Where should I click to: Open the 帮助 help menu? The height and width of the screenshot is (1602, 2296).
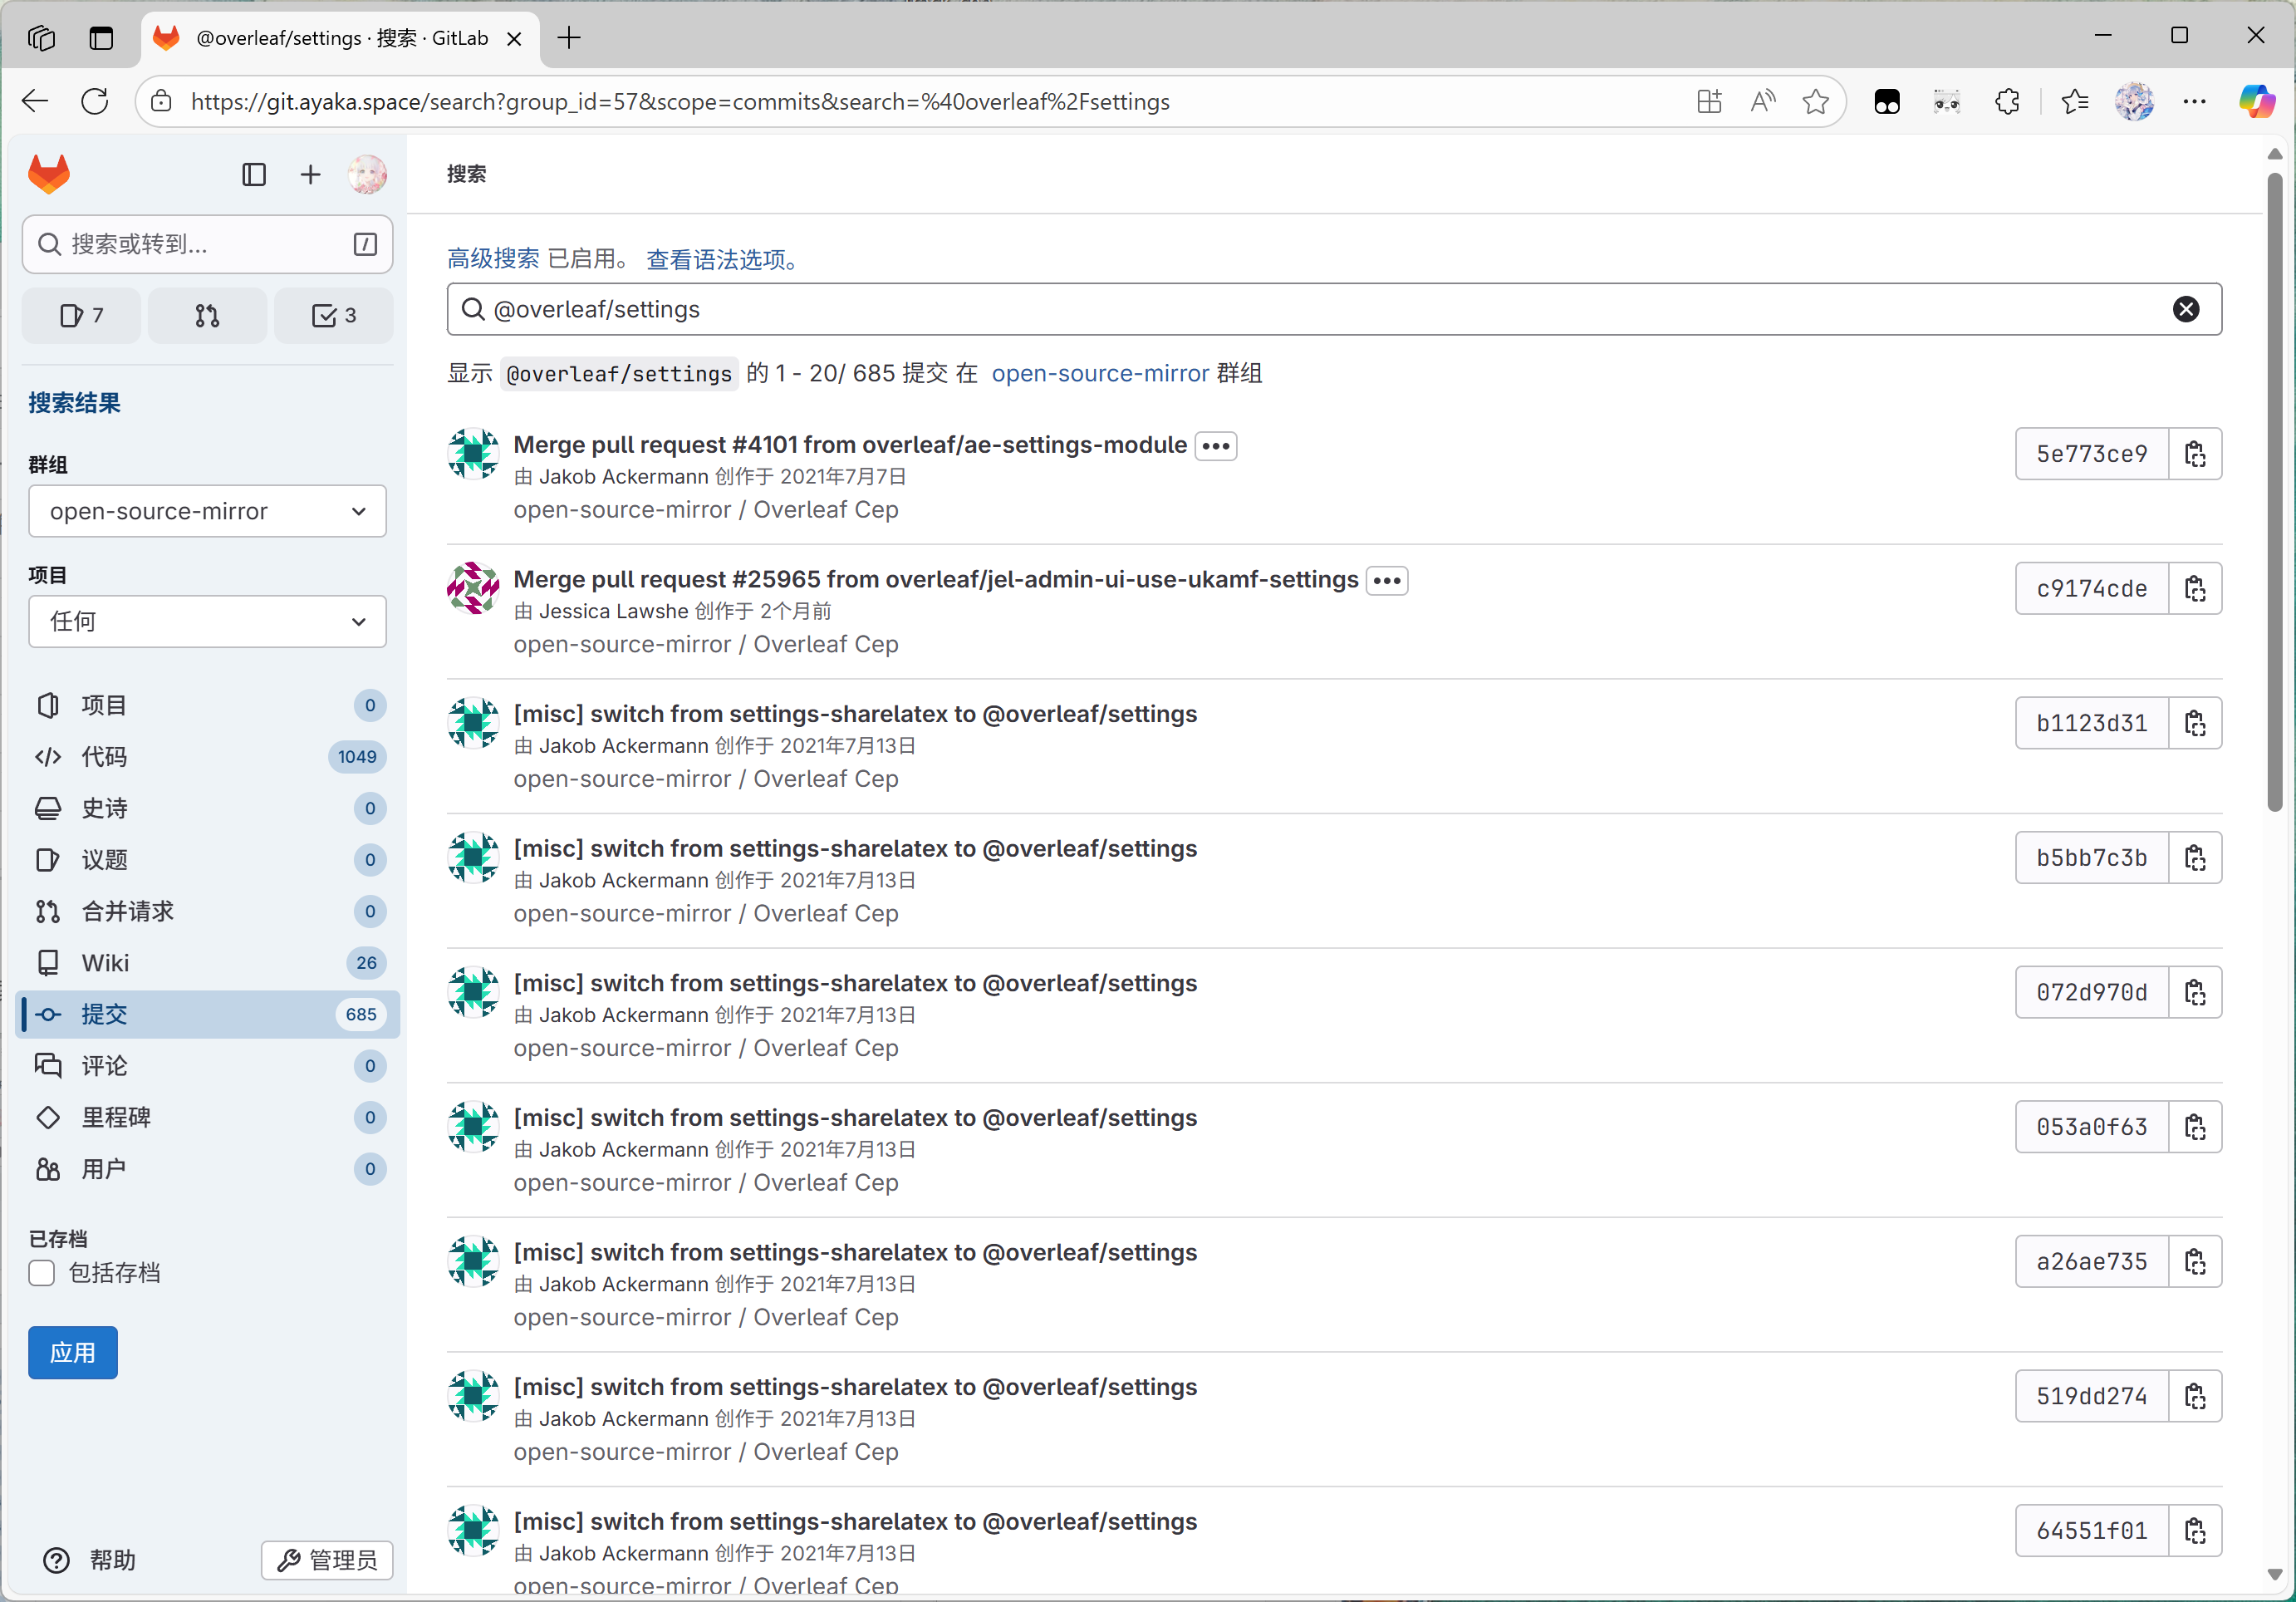coord(91,1559)
